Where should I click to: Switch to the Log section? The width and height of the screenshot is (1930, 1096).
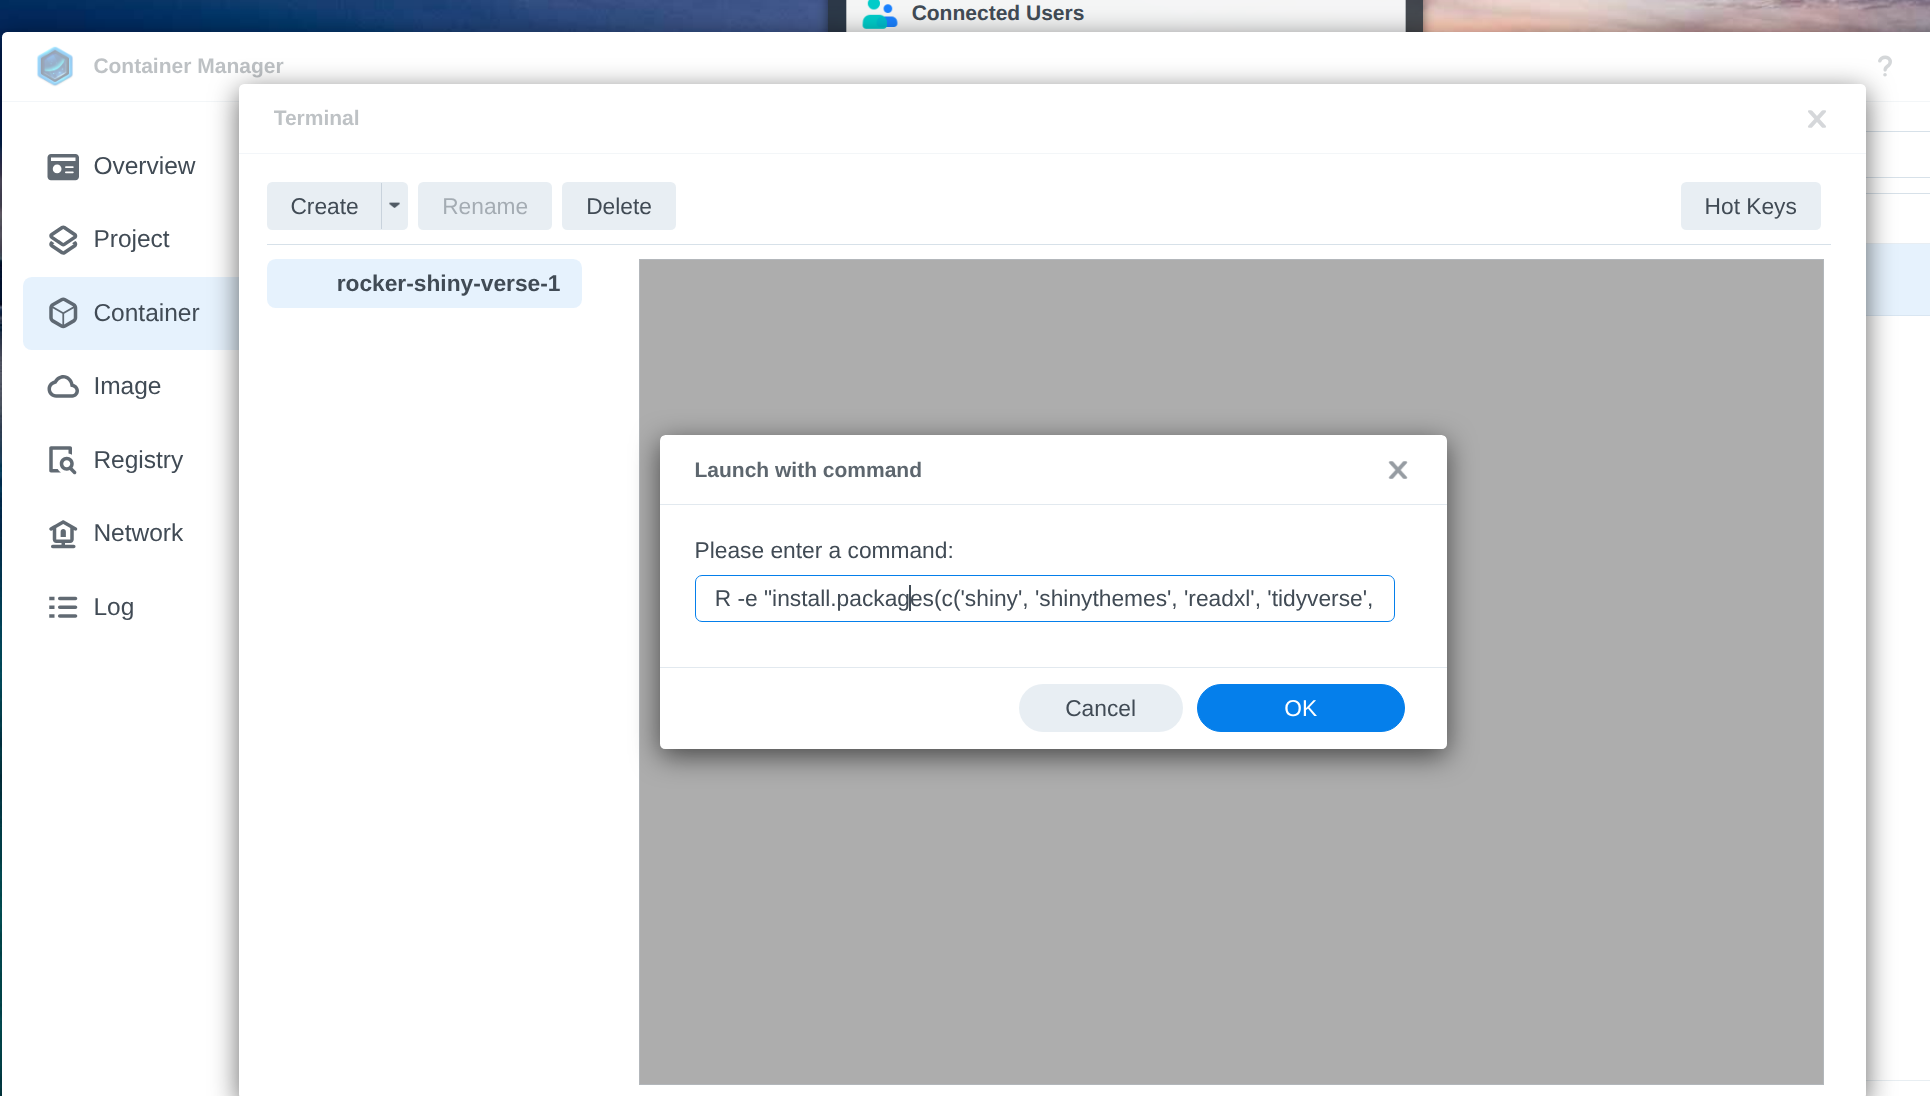[113, 607]
